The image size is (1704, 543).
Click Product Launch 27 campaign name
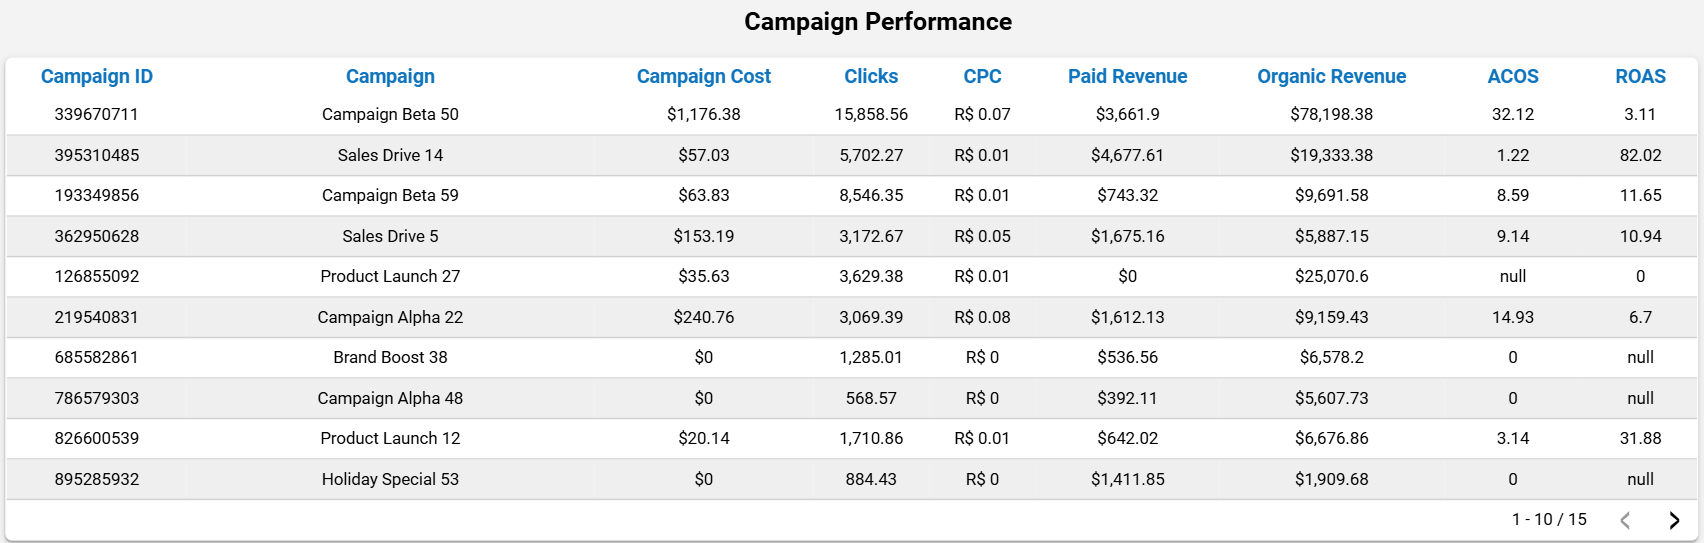(x=390, y=276)
